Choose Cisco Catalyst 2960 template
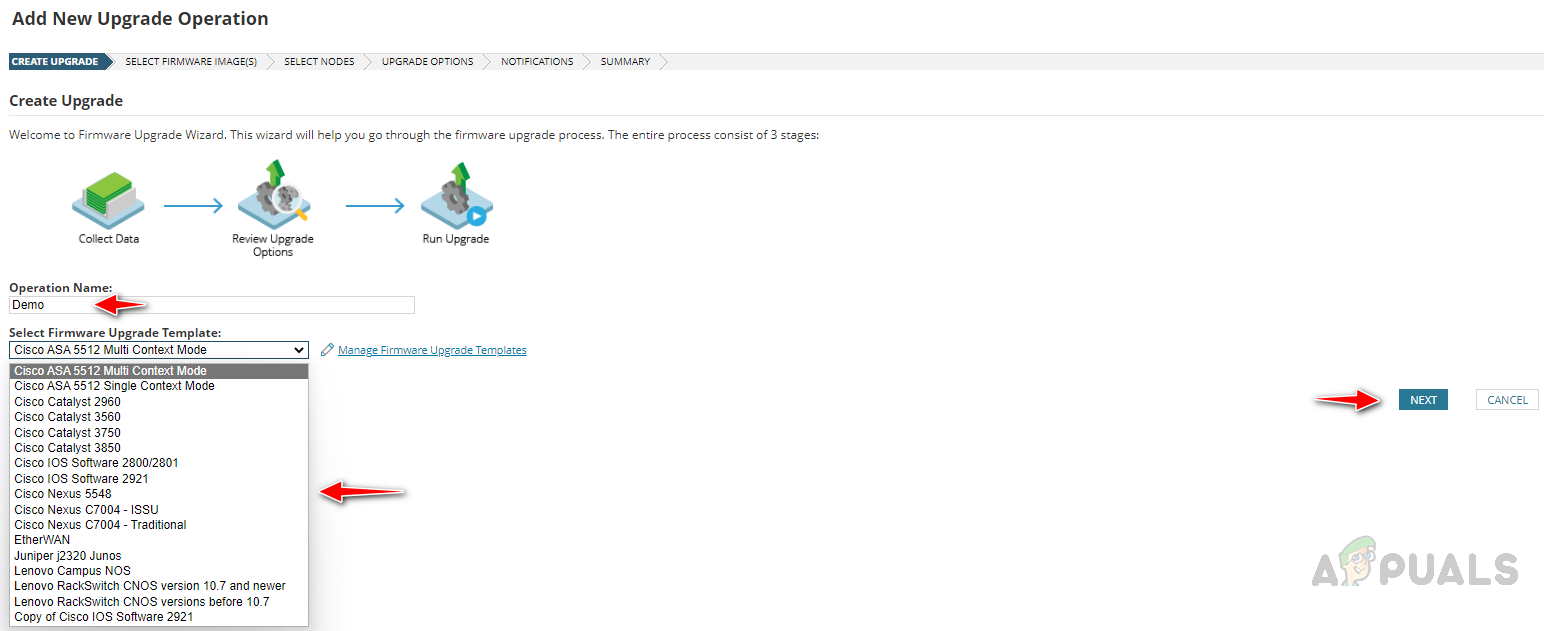The height and width of the screenshot is (631, 1559). [x=159, y=402]
